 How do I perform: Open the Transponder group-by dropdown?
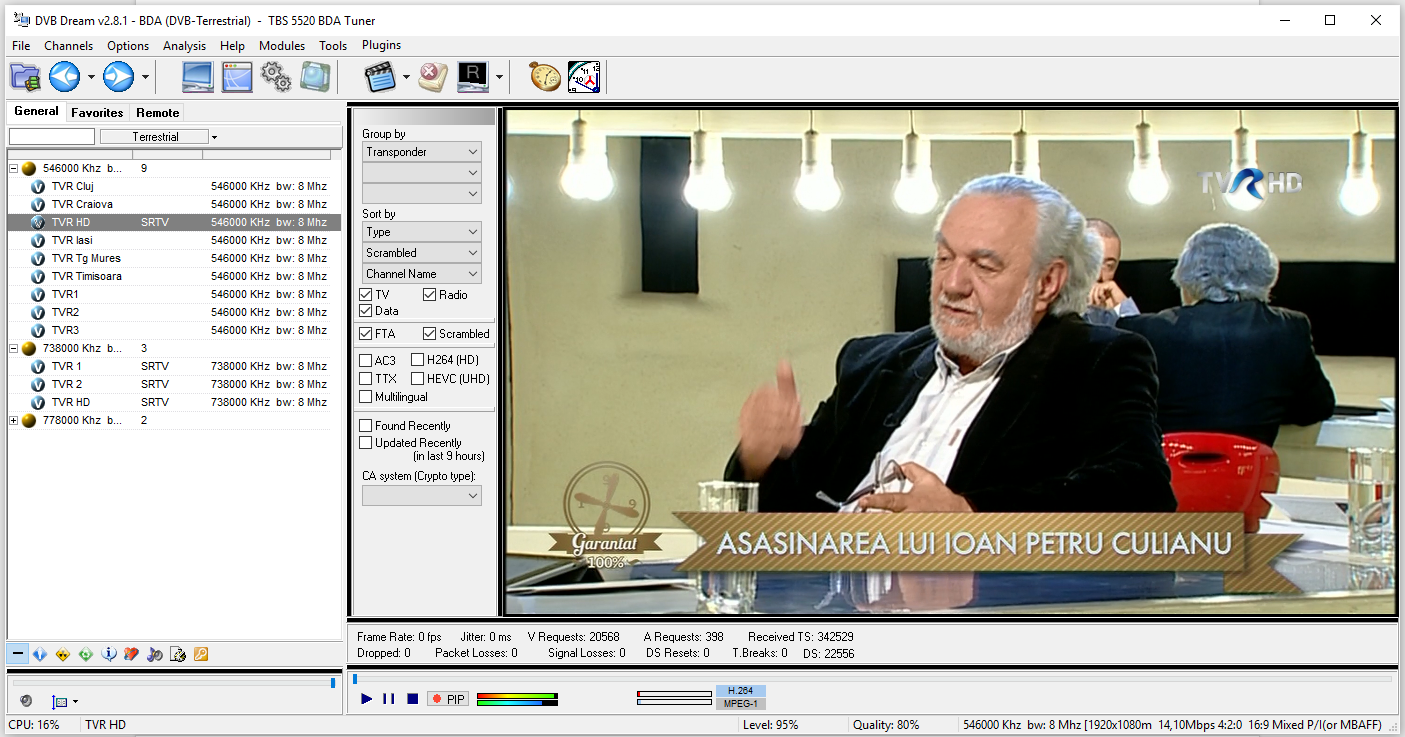click(x=422, y=152)
